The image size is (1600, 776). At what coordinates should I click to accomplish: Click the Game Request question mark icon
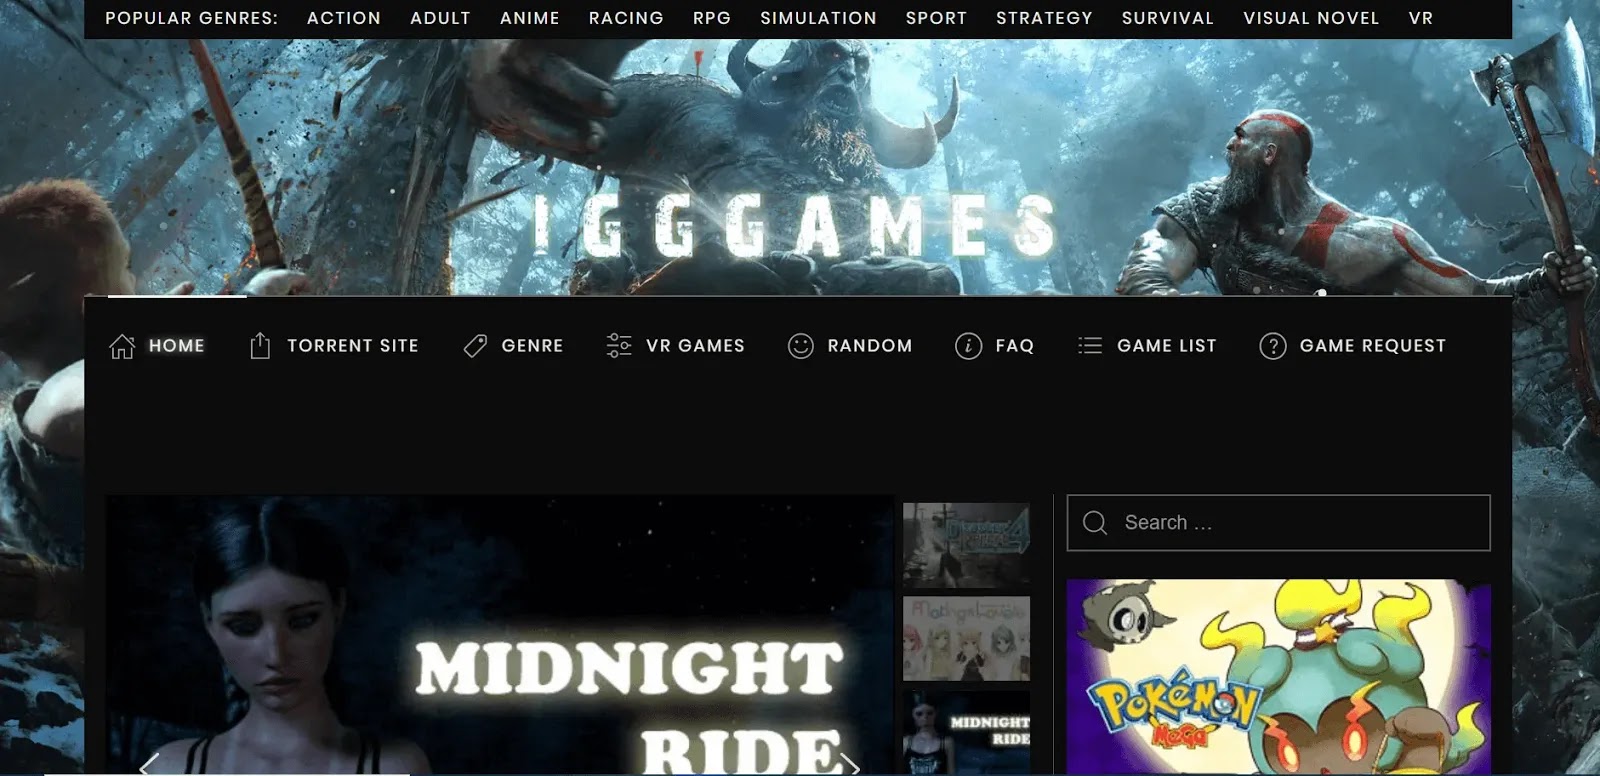(x=1273, y=346)
